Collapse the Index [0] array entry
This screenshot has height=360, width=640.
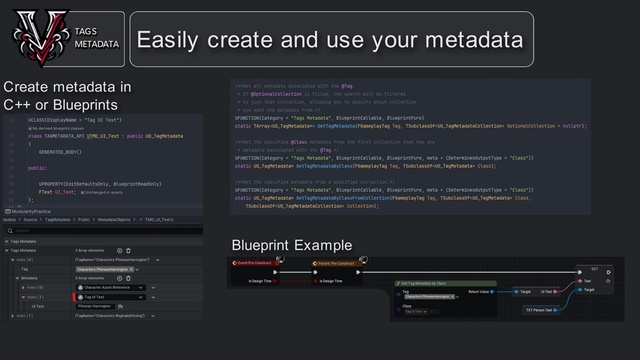click(x=13, y=260)
